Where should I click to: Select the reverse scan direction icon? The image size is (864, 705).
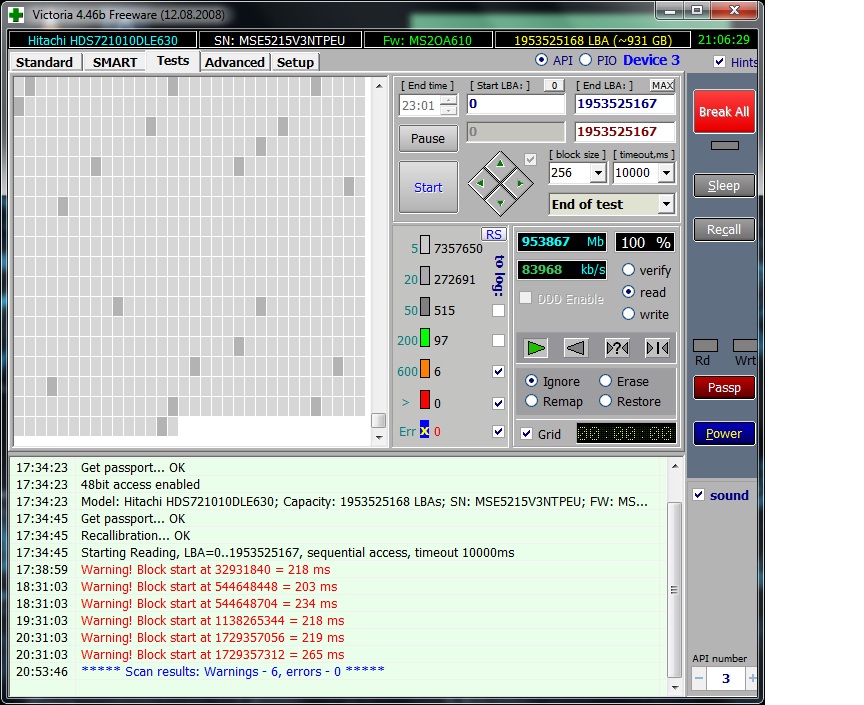(575, 348)
